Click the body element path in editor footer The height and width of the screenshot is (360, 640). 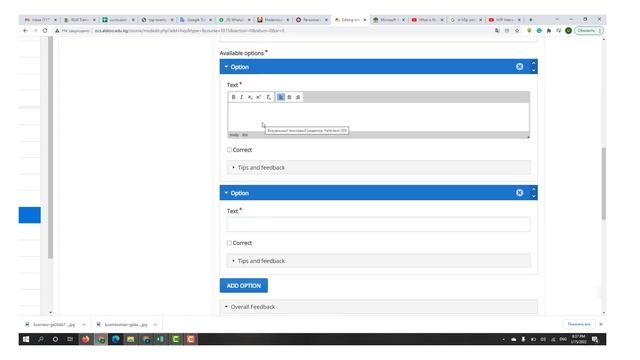(x=234, y=135)
